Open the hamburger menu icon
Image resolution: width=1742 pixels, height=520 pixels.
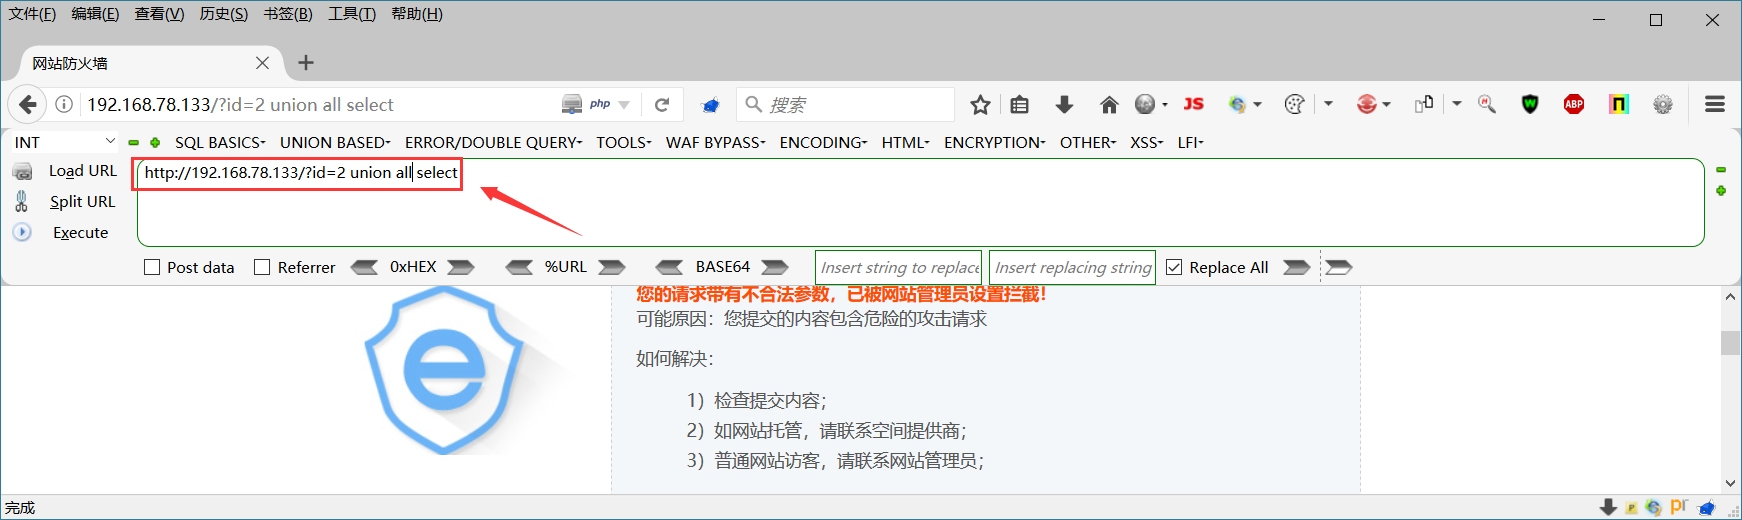(1715, 104)
